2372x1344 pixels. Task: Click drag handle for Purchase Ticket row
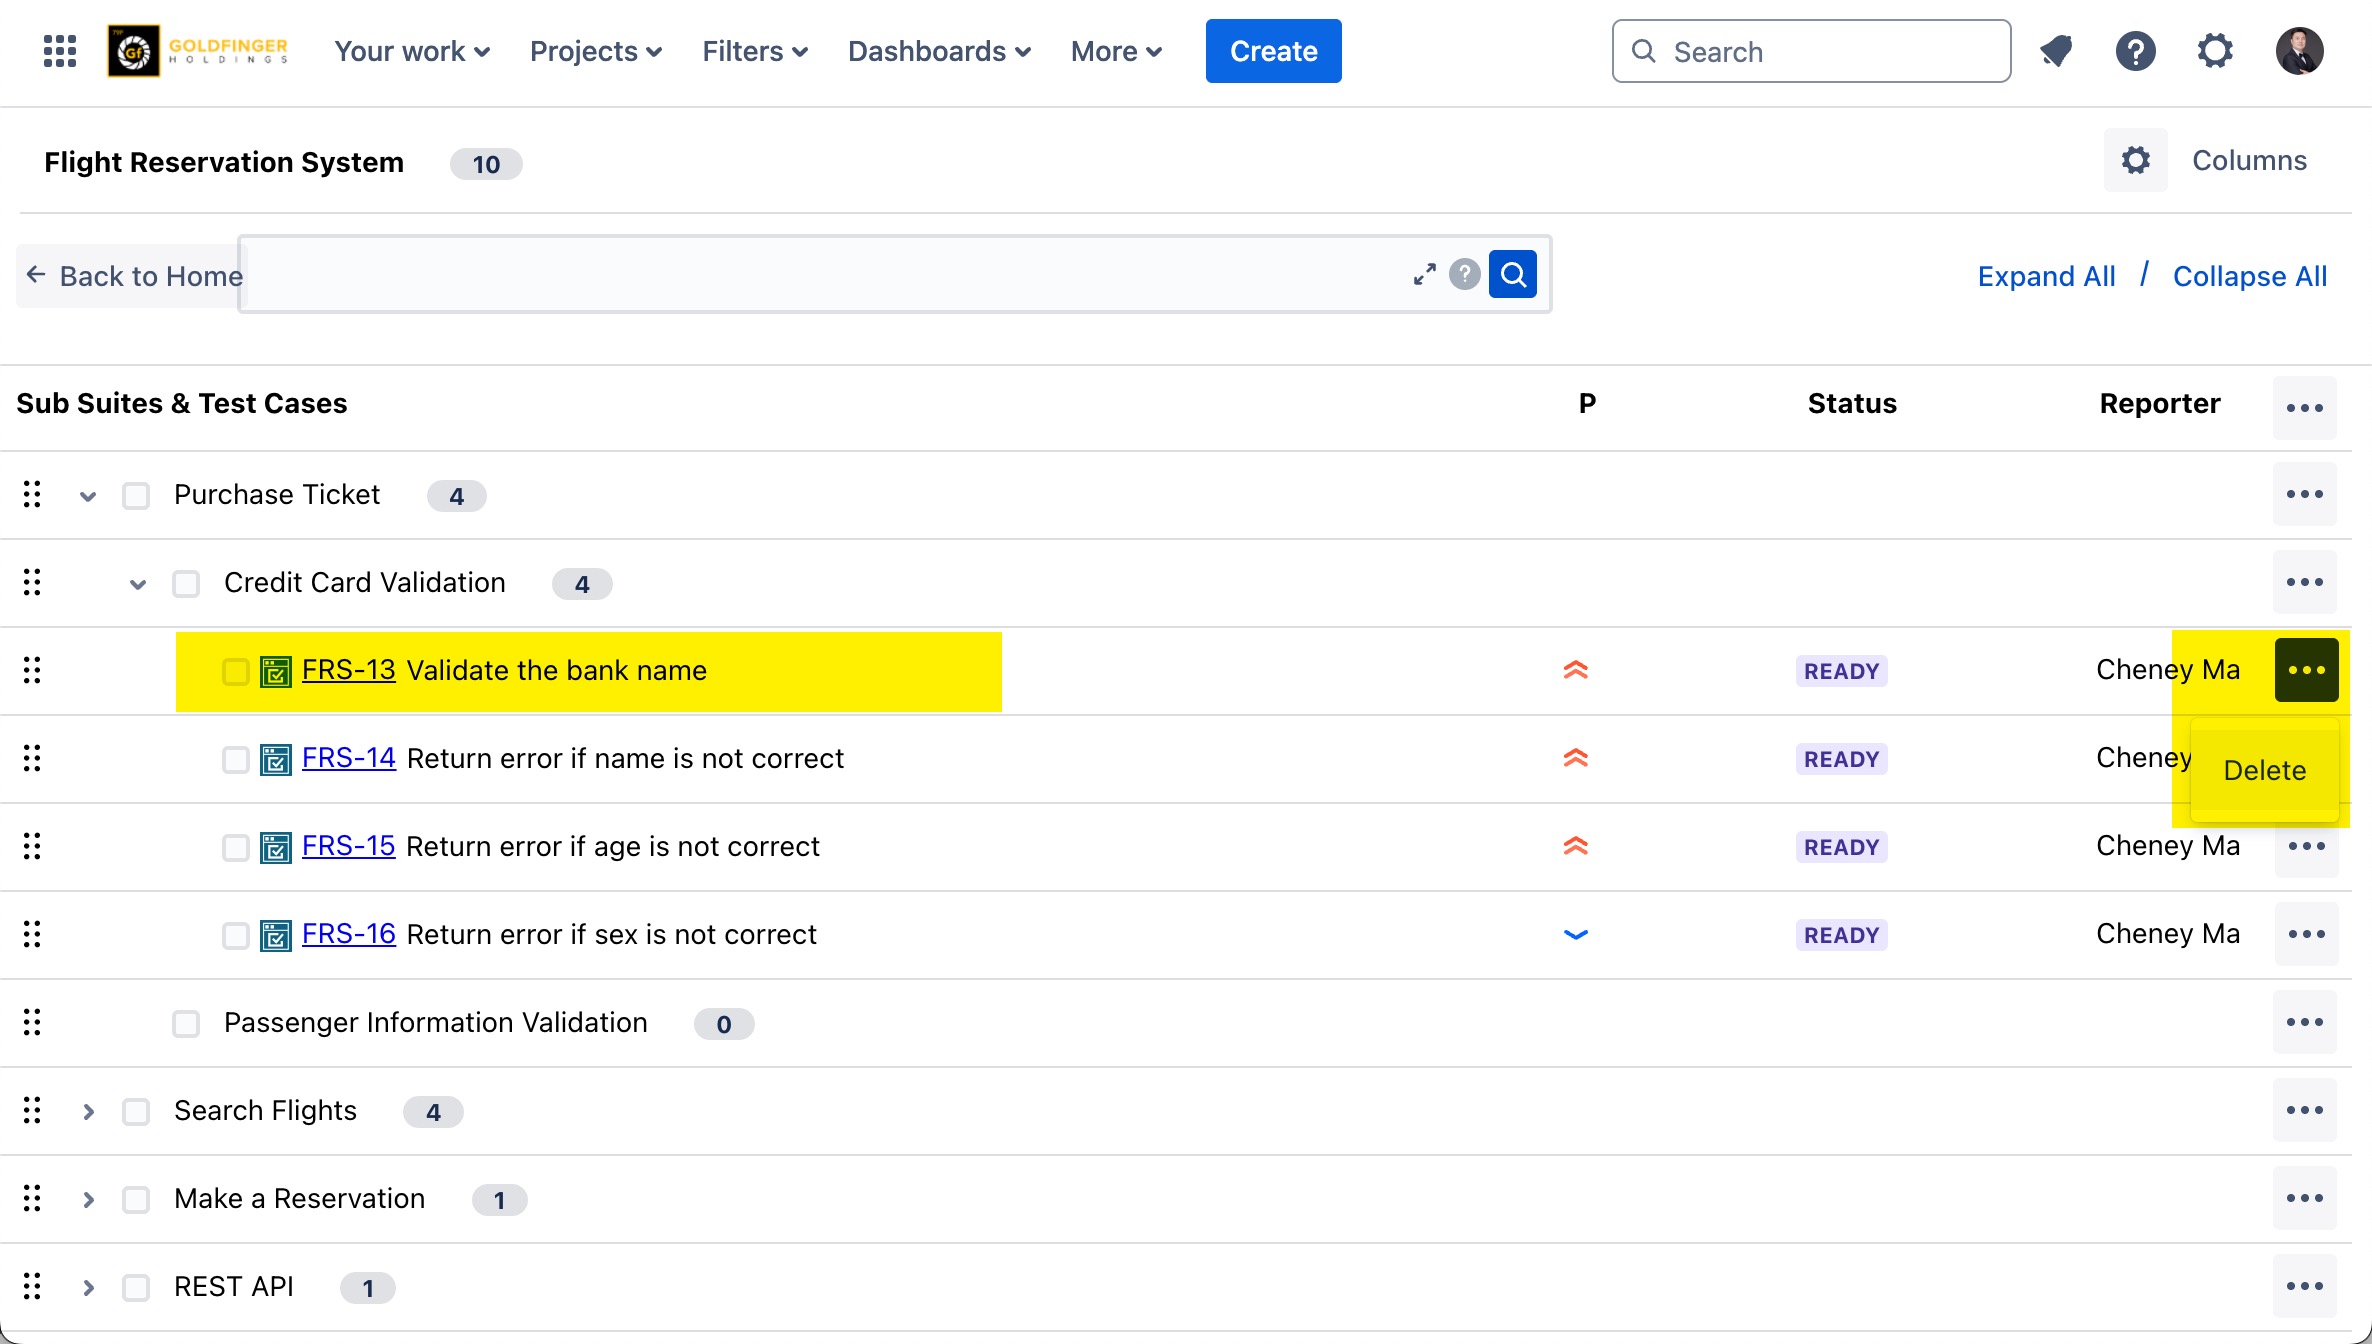pyautogui.click(x=32, y=494)
